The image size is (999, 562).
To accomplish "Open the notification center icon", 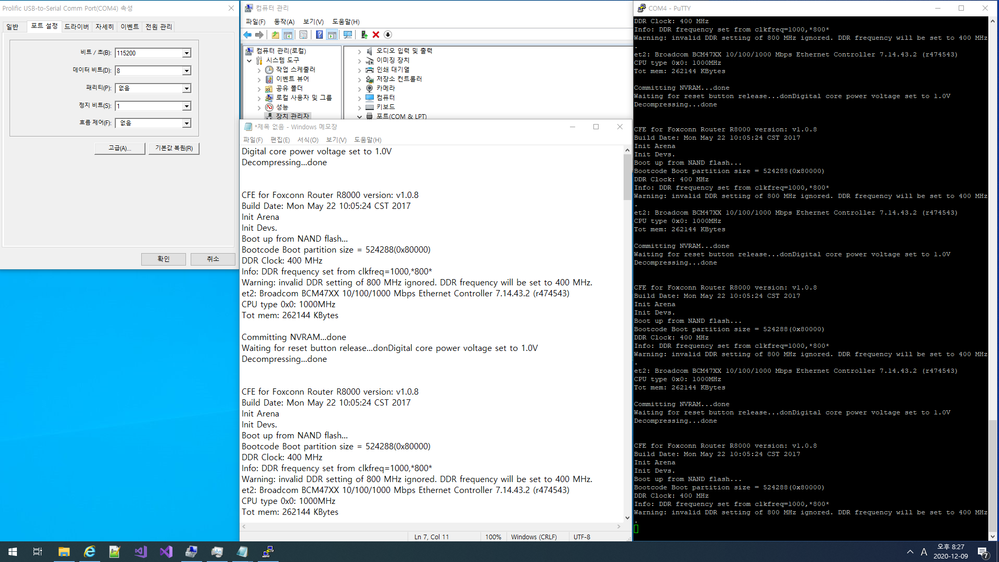I will [984, 552].
